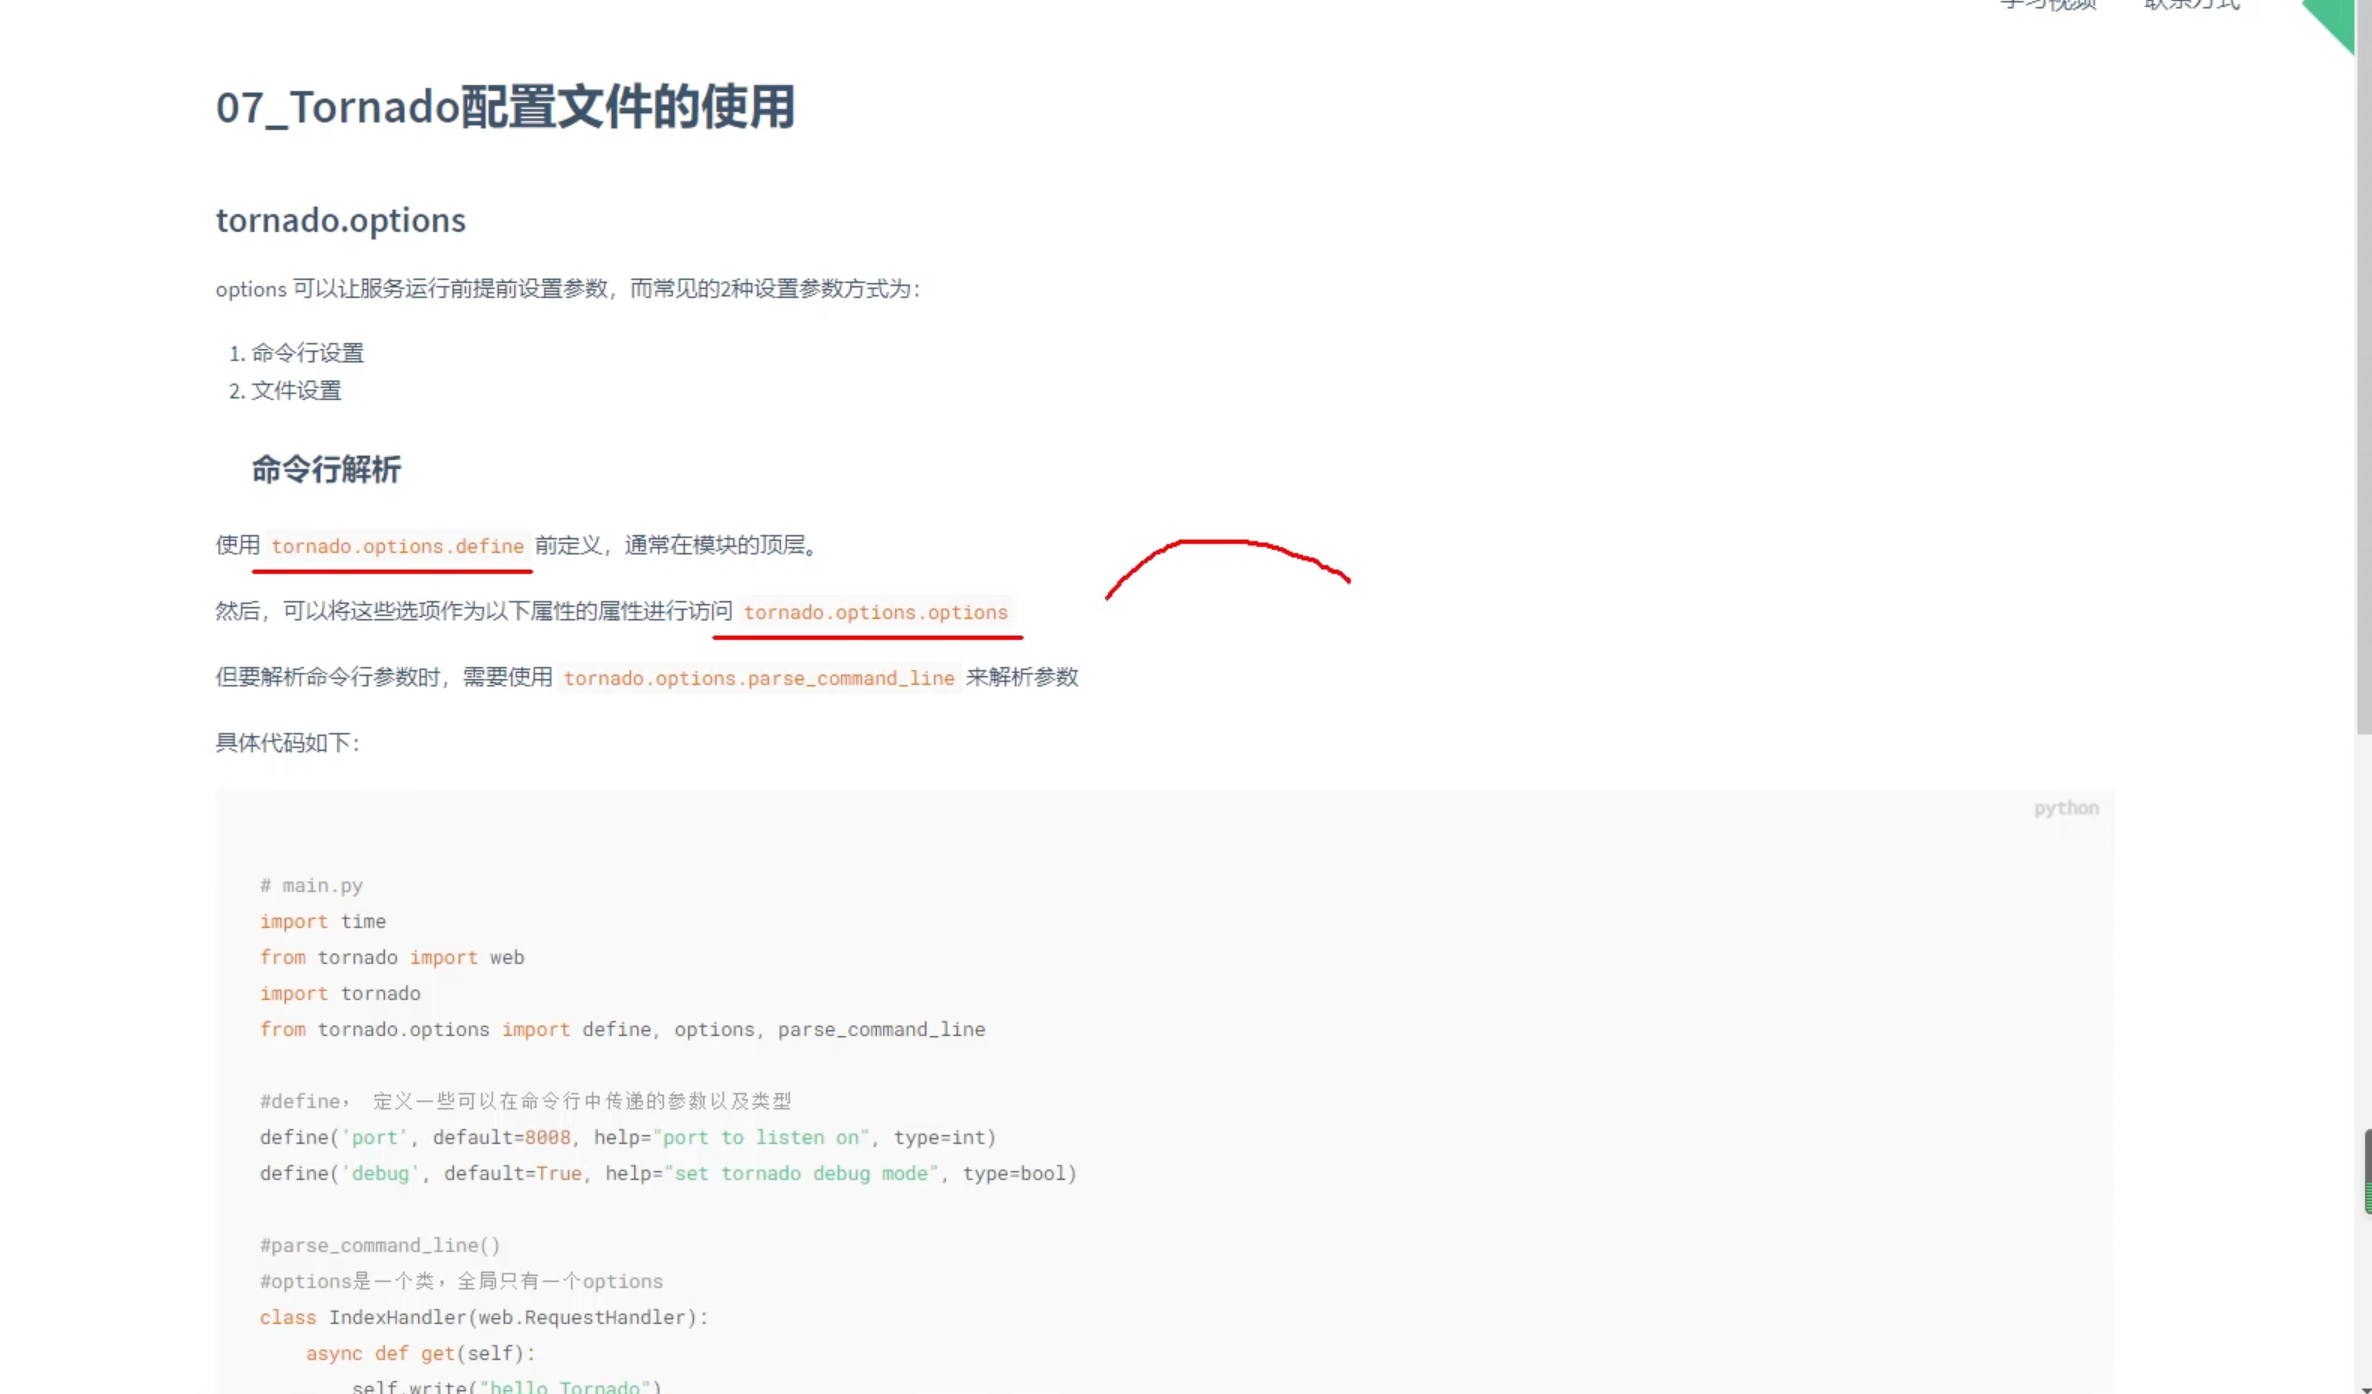This screenshot has width=2372, height=1394.
Task: Click the # main.py comment line
Action: pos(311,885)
